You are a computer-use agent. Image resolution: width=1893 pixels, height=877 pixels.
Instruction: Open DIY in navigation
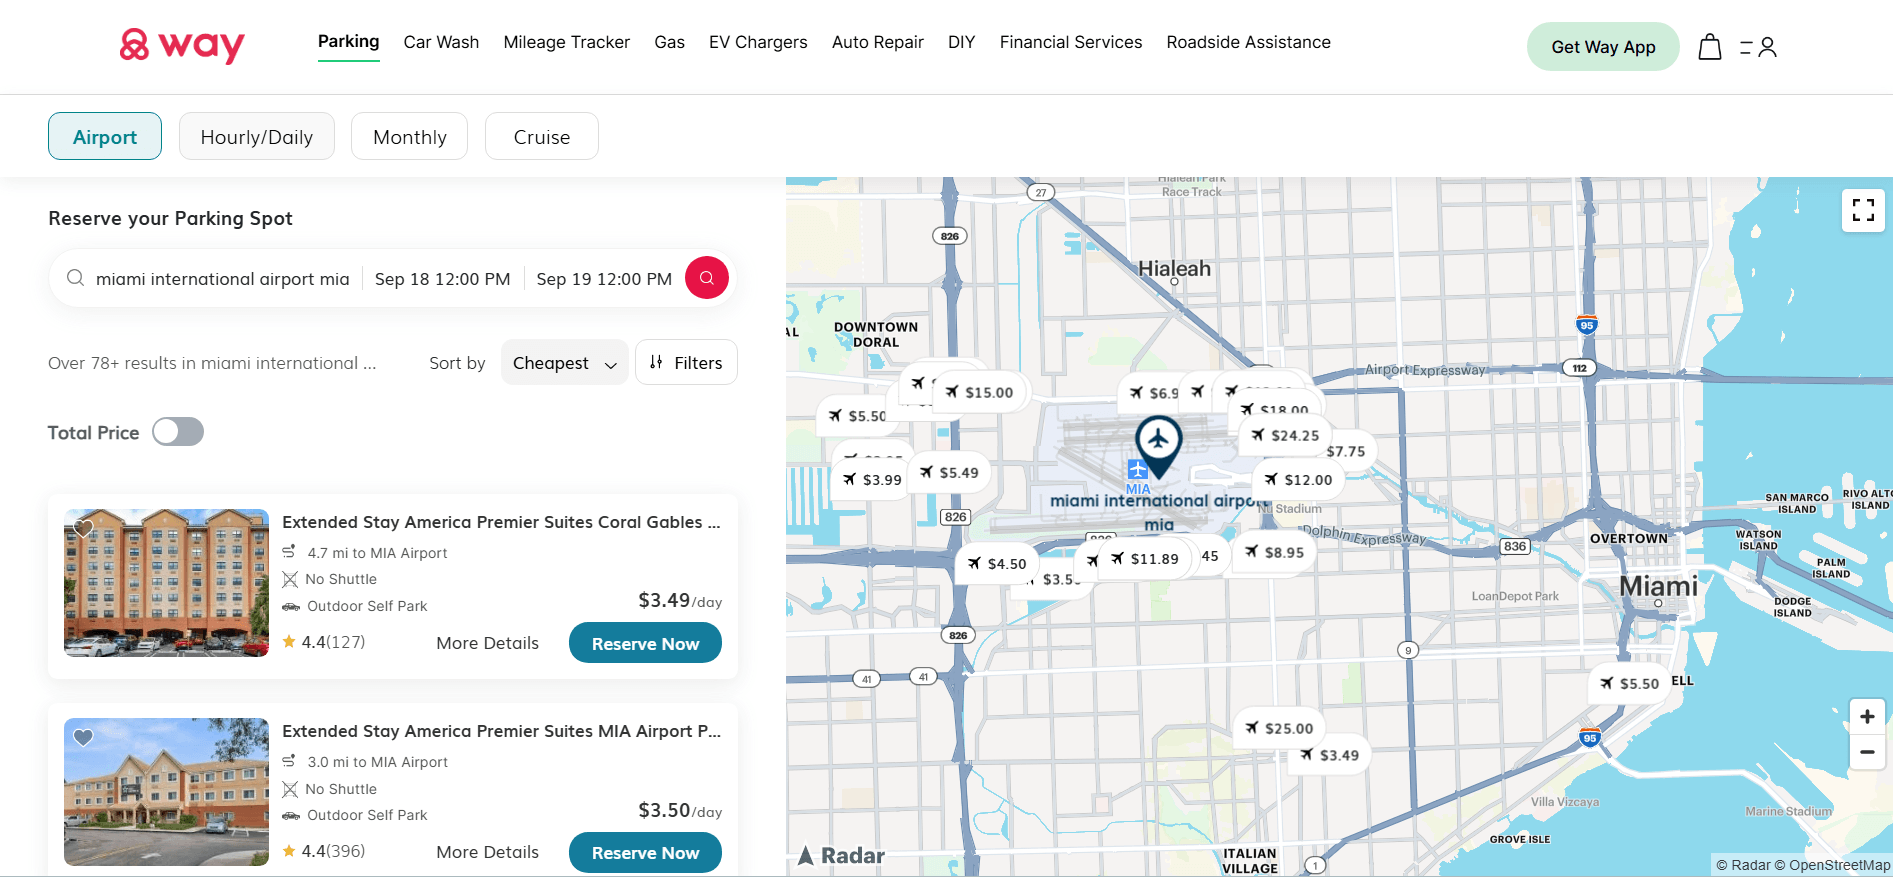tap(961, 42)
